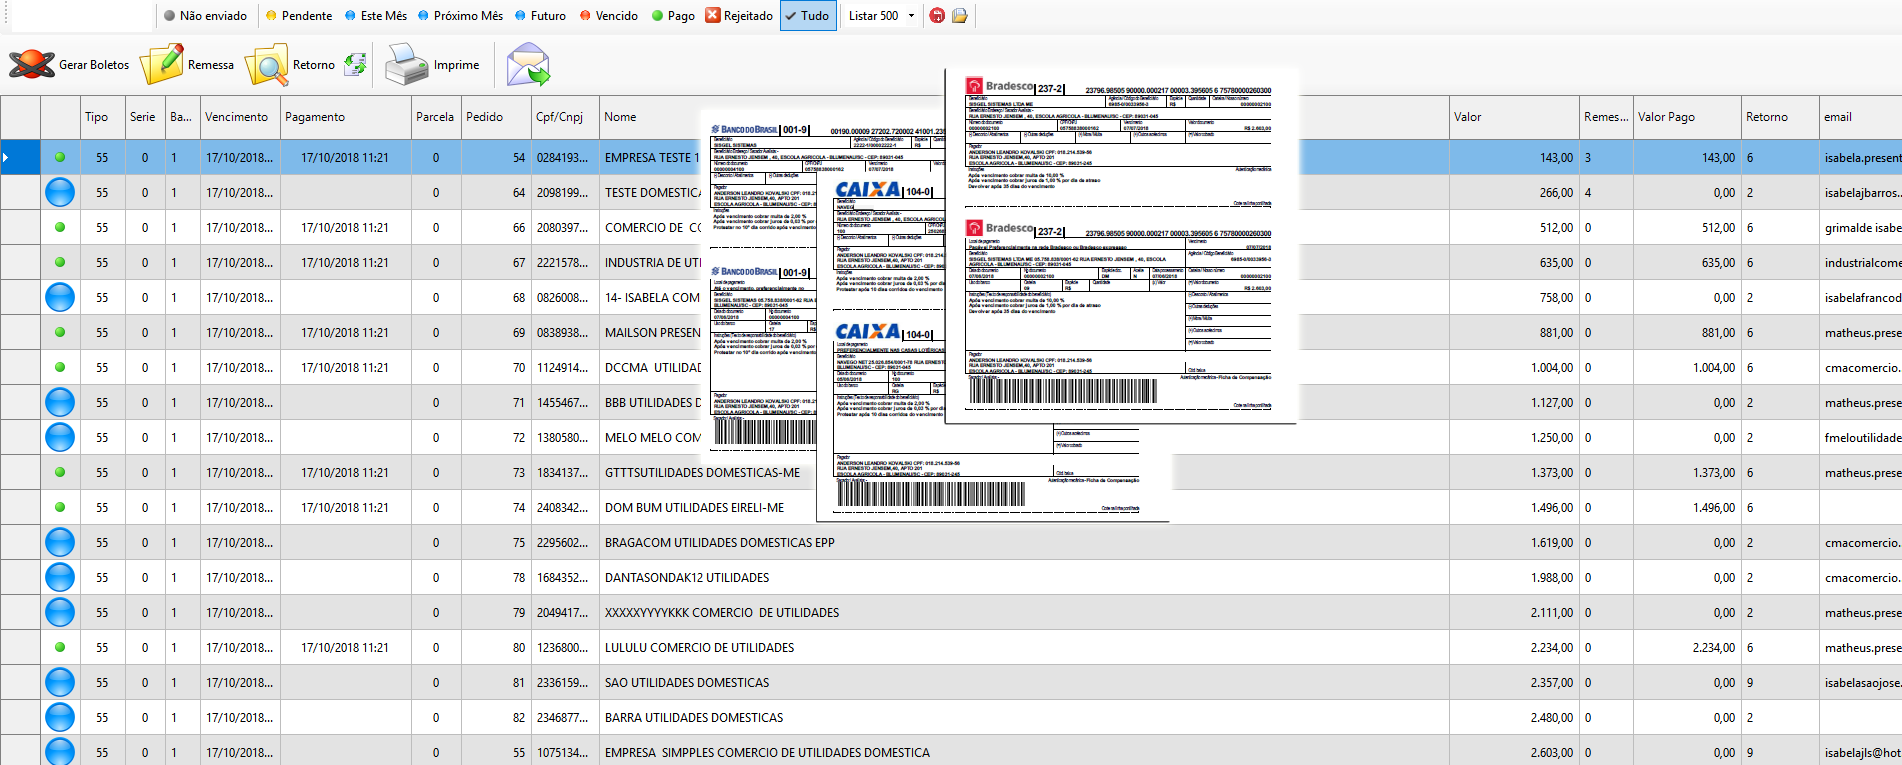Viewport: 1902px width, 765px height.
Task: Filter by Próximo Mês
Action: tap(460, 16)
